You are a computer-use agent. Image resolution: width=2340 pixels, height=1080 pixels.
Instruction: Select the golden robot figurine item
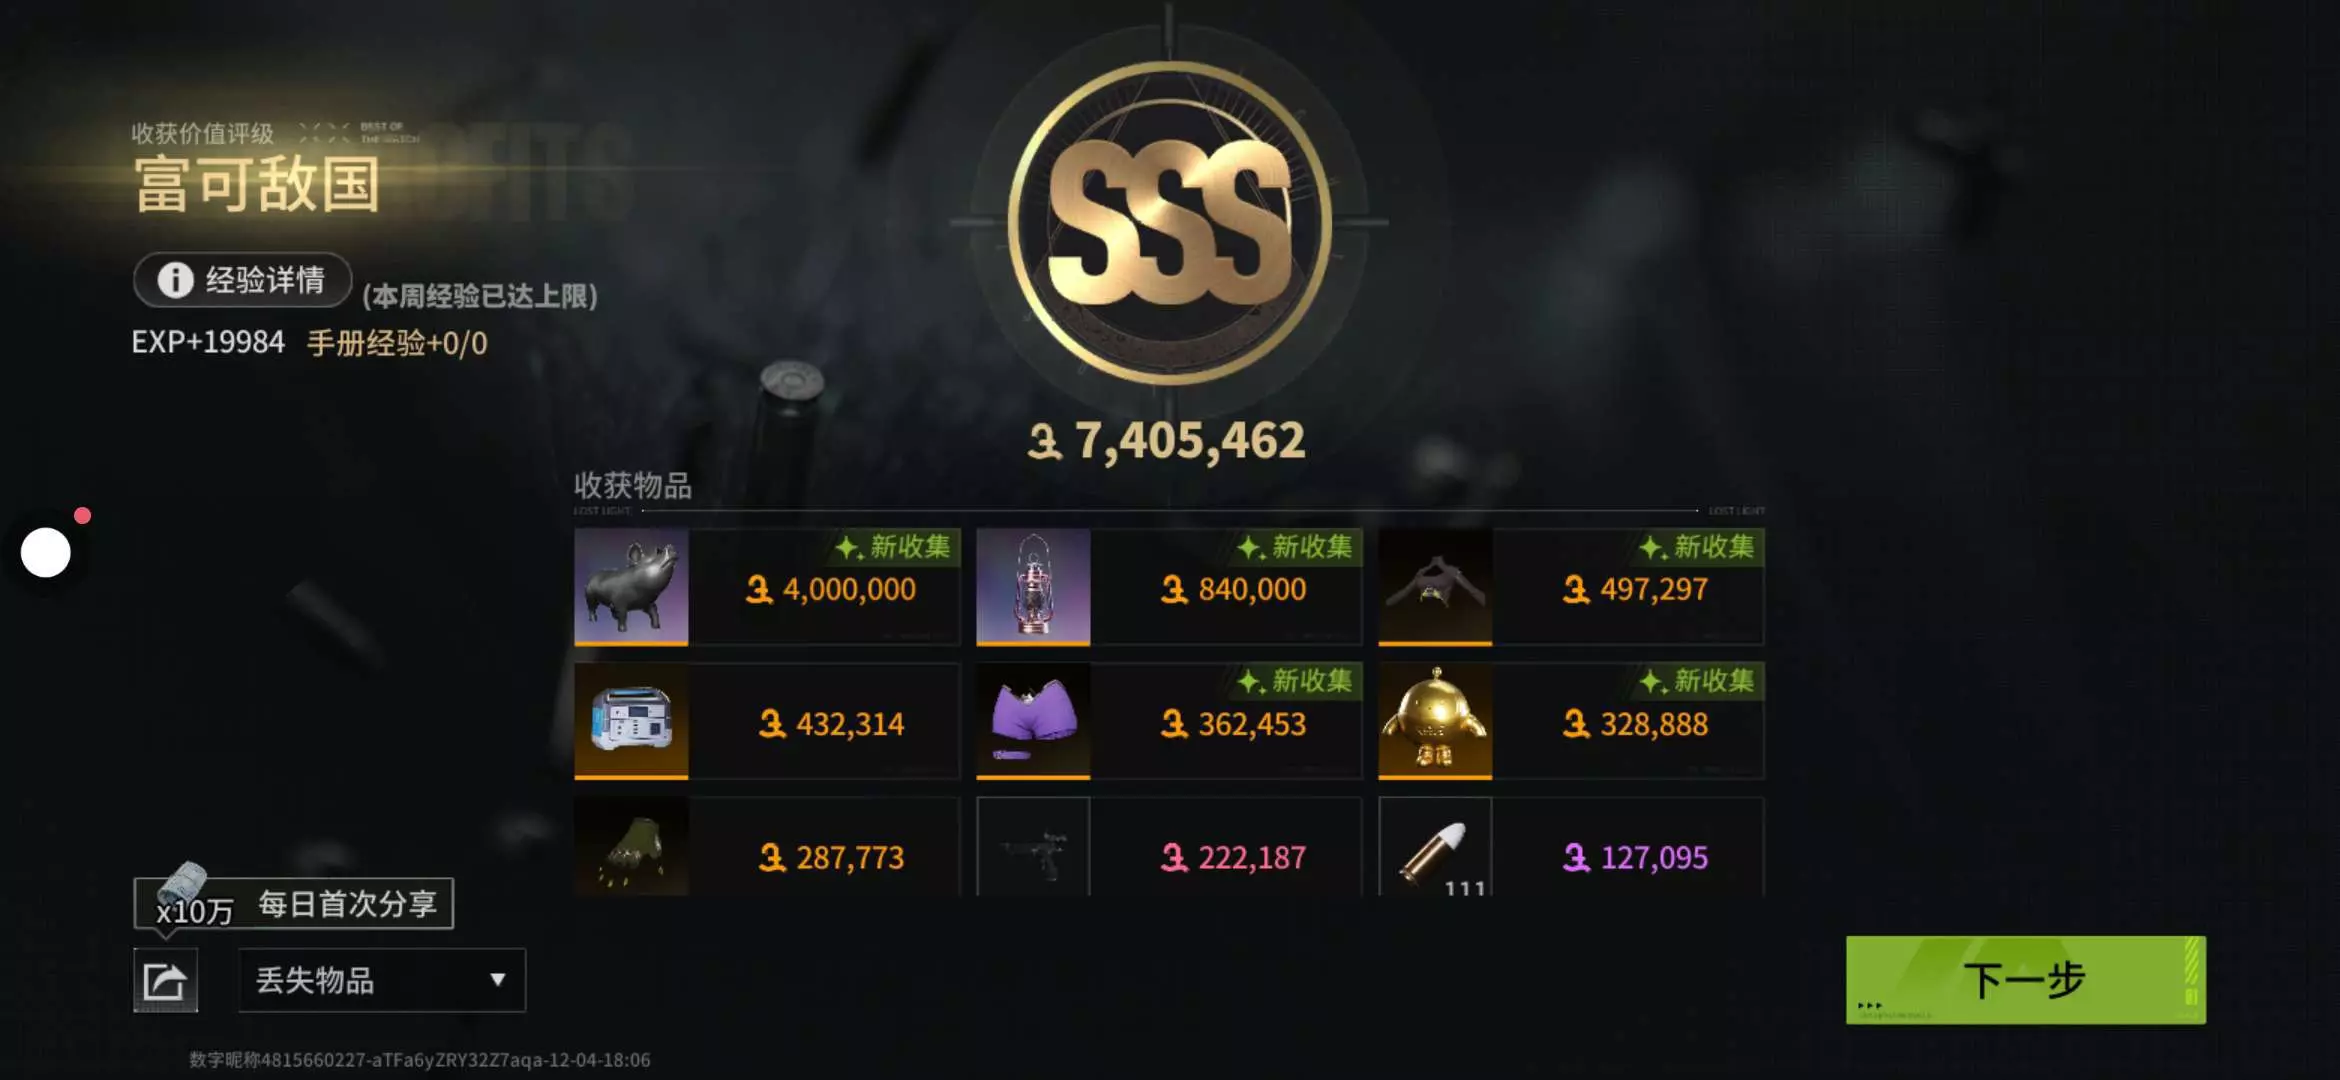point(1435,721)
